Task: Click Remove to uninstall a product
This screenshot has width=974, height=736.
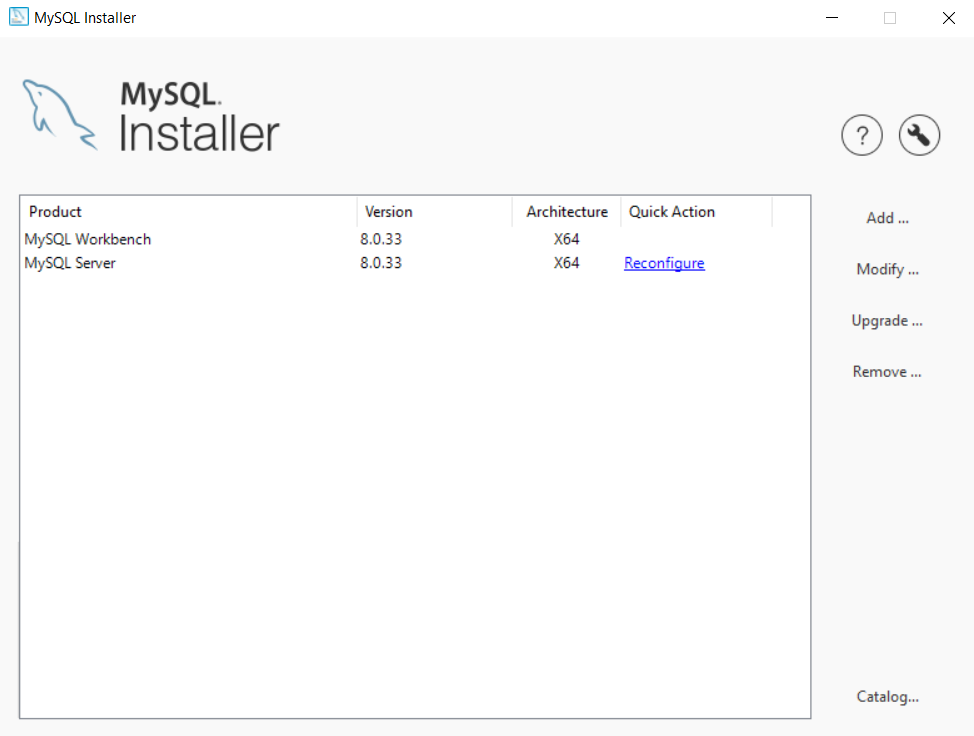Action: (x=886, y=371)
